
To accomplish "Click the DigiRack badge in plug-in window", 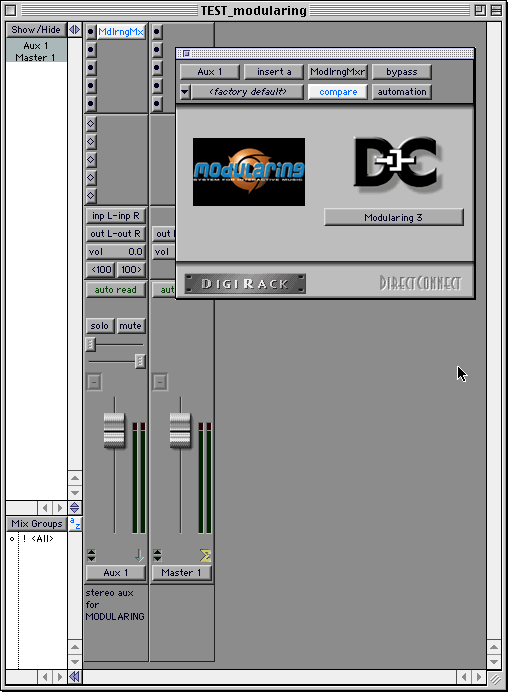I will pos(245,283).
